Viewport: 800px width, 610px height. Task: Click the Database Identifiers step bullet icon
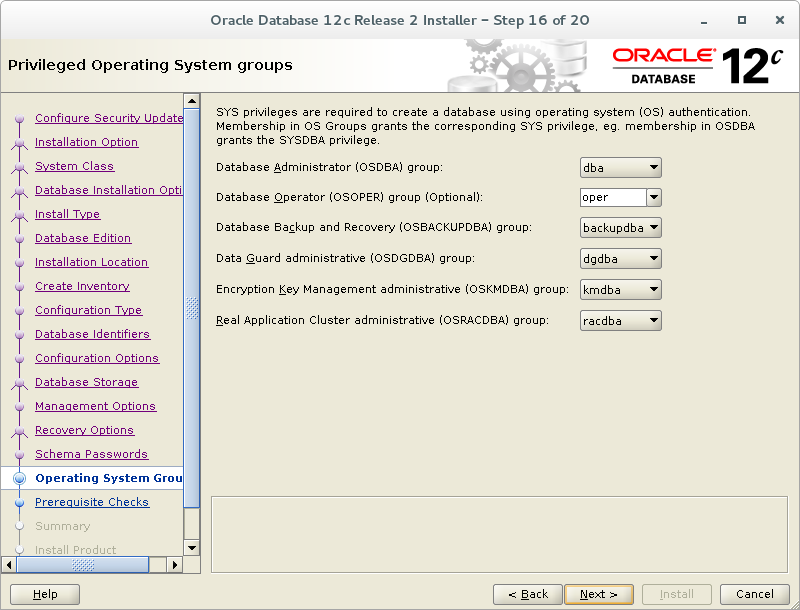coord(19,335)
